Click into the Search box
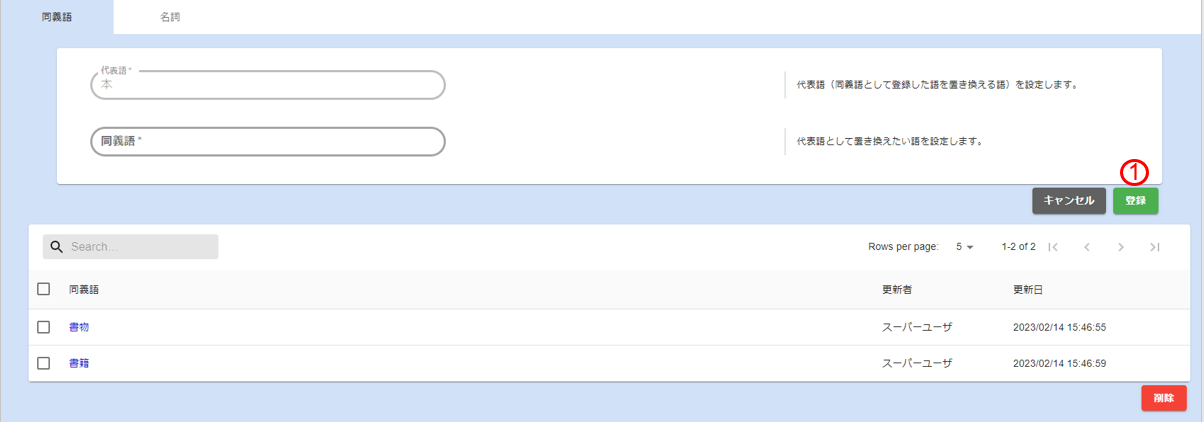Image resolution: width=1204 pixels, height=422 pixels. click(140, 247)
